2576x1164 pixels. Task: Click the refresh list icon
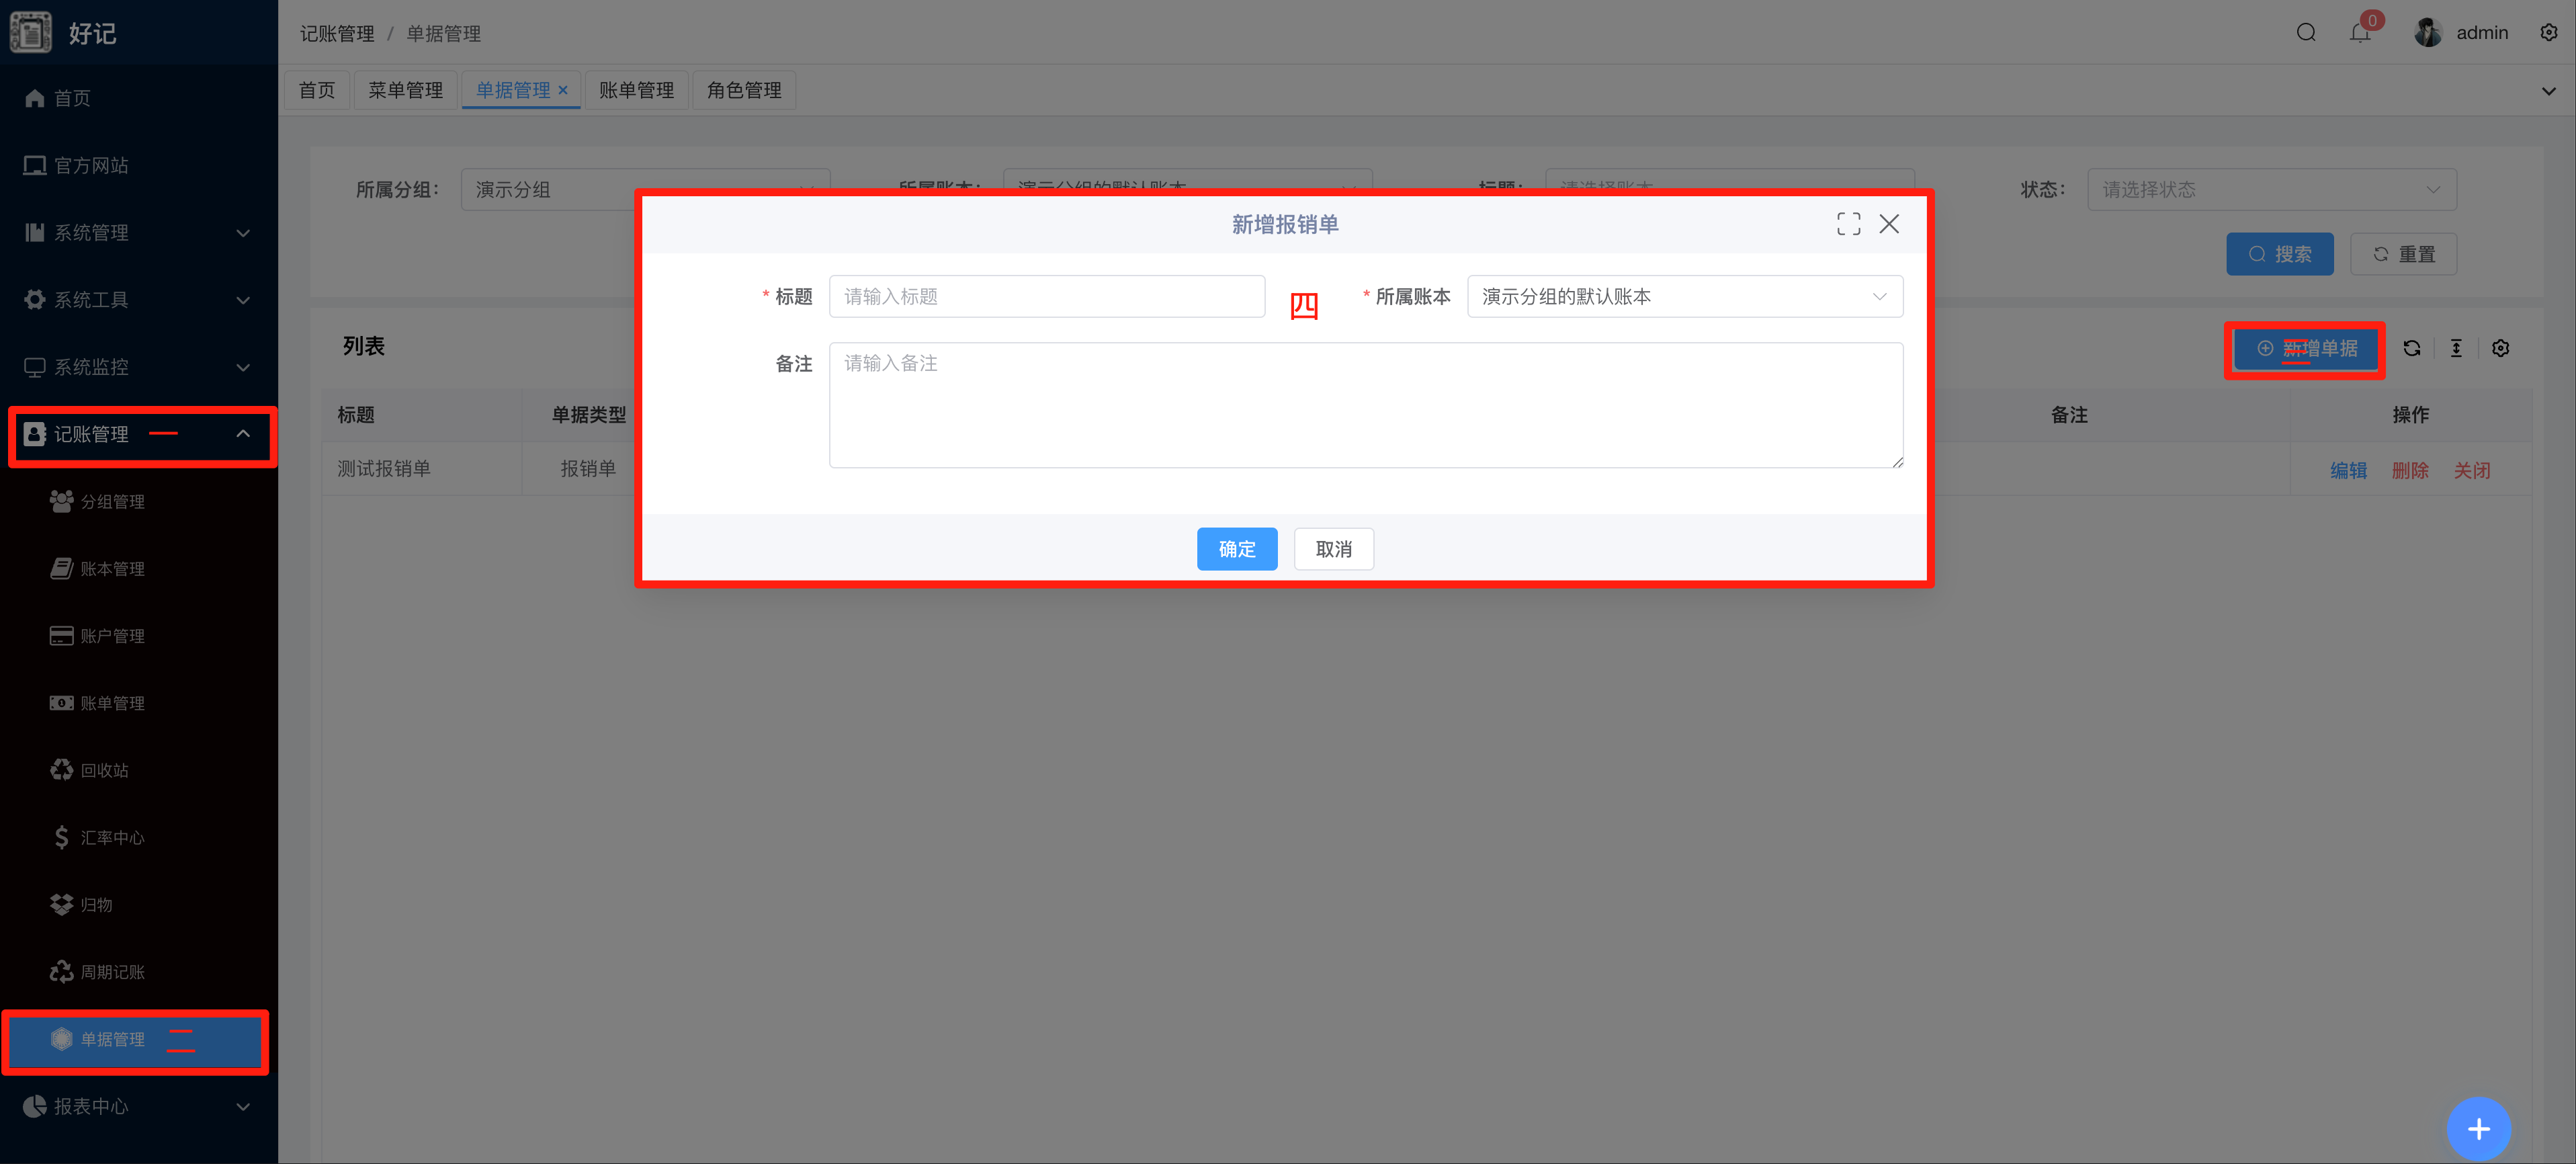coord(2411,348)
